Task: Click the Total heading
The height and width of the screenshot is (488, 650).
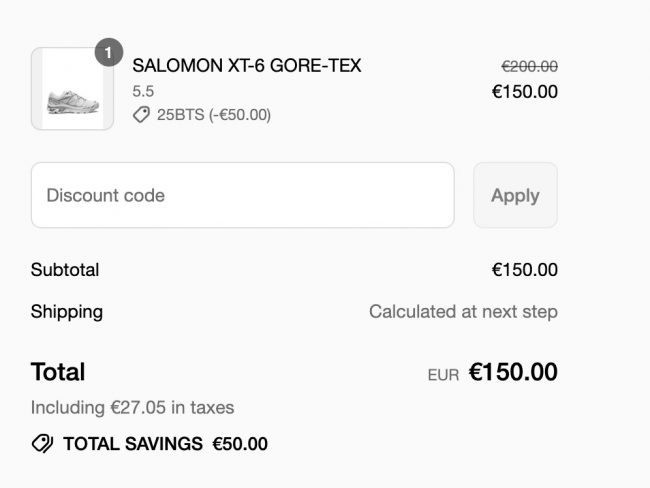Action: (58, 371)
